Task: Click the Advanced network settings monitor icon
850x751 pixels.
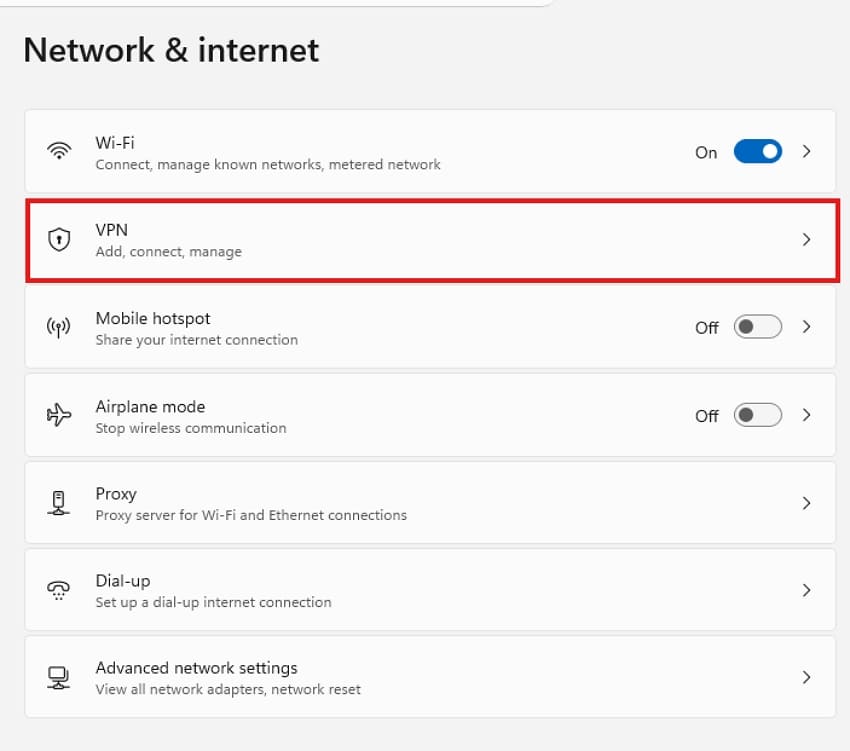Action: coord(59,677)
